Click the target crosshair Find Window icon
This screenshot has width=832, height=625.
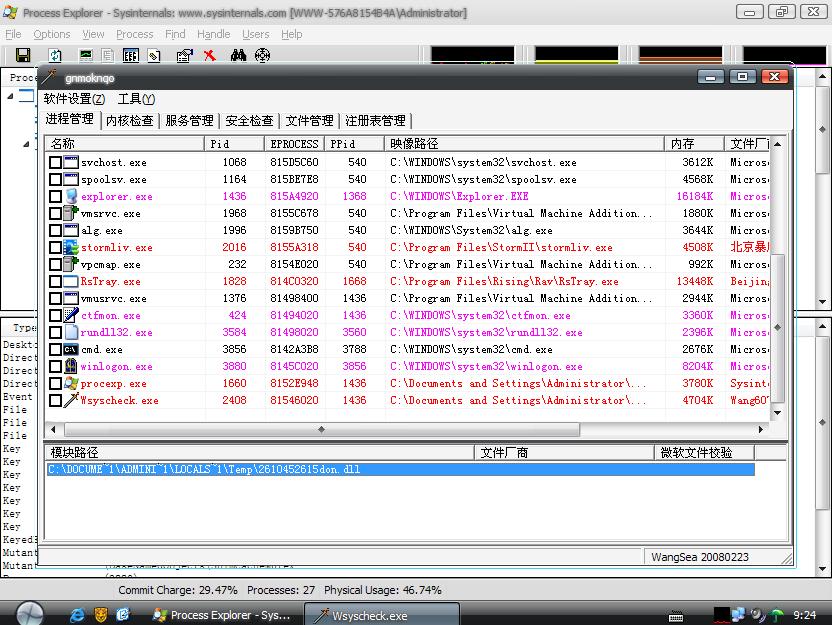tap(262, 55)
